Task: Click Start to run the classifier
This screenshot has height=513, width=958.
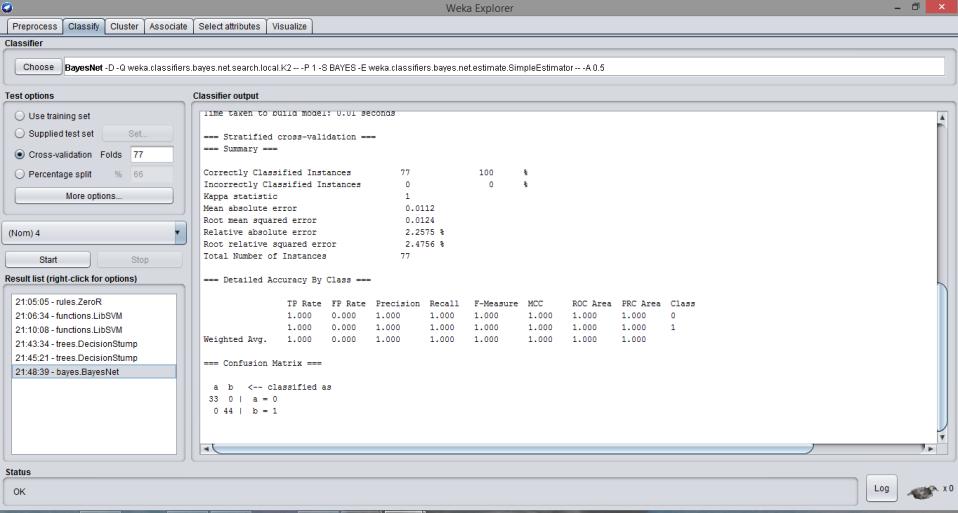Action: pyautogui.click(x=48, y=260)
